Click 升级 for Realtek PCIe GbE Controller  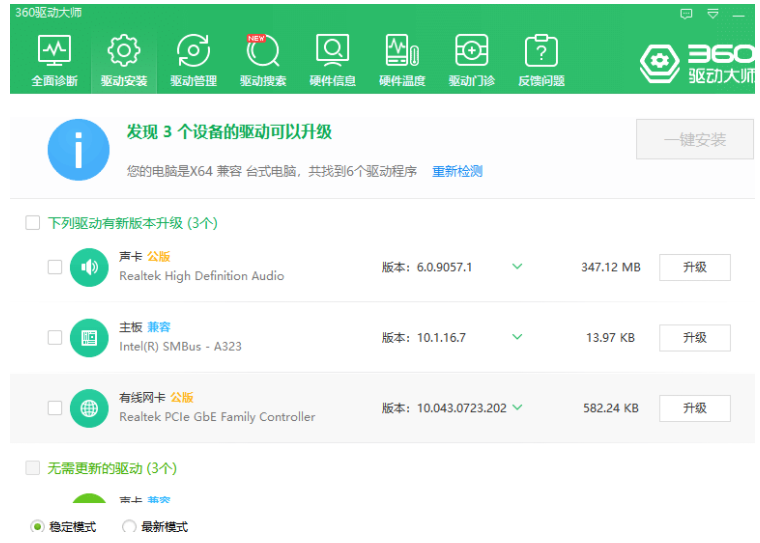coord(695,408)
